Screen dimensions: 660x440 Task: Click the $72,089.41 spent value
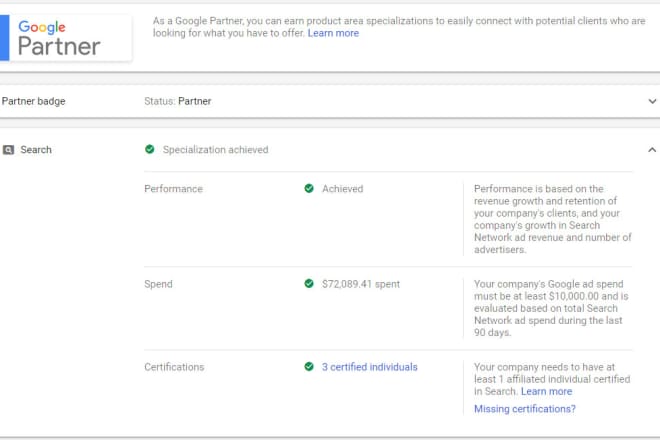(x=361, y=284)
